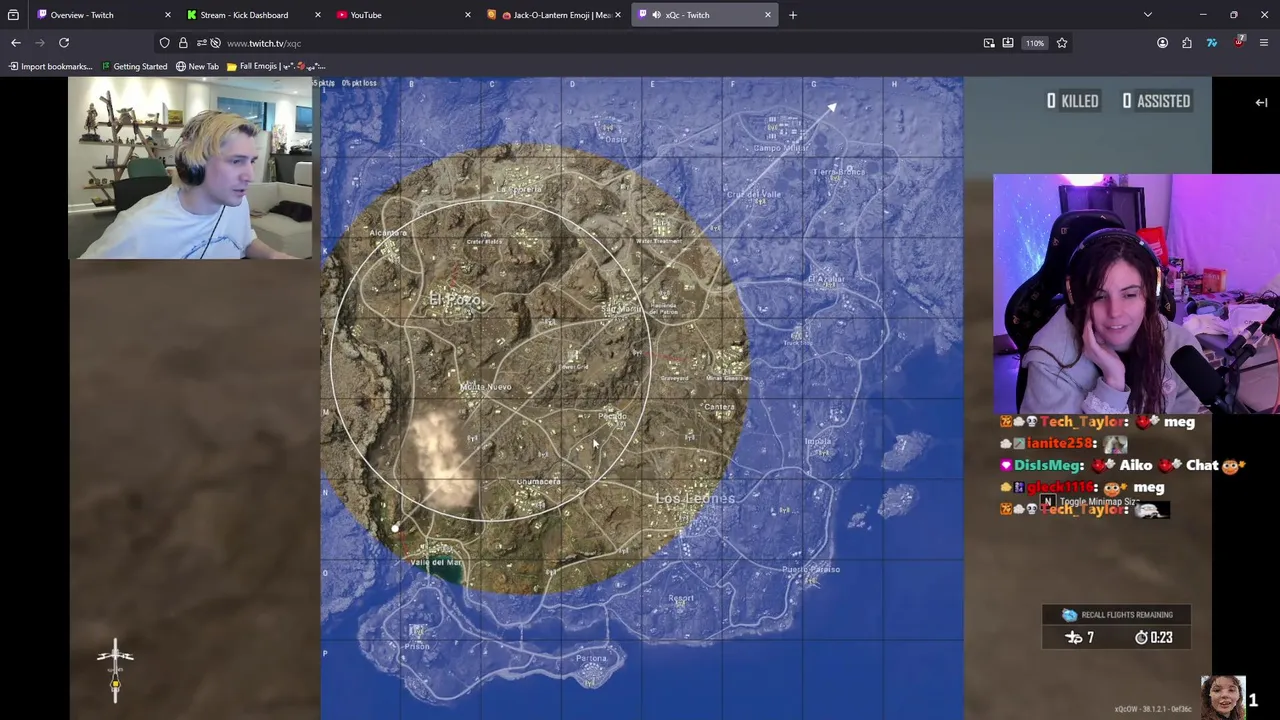The height and width of the screenshot is (720, 1280).
Task: Open picture-in-picture icon in address bar
Action: pos(989,43)
